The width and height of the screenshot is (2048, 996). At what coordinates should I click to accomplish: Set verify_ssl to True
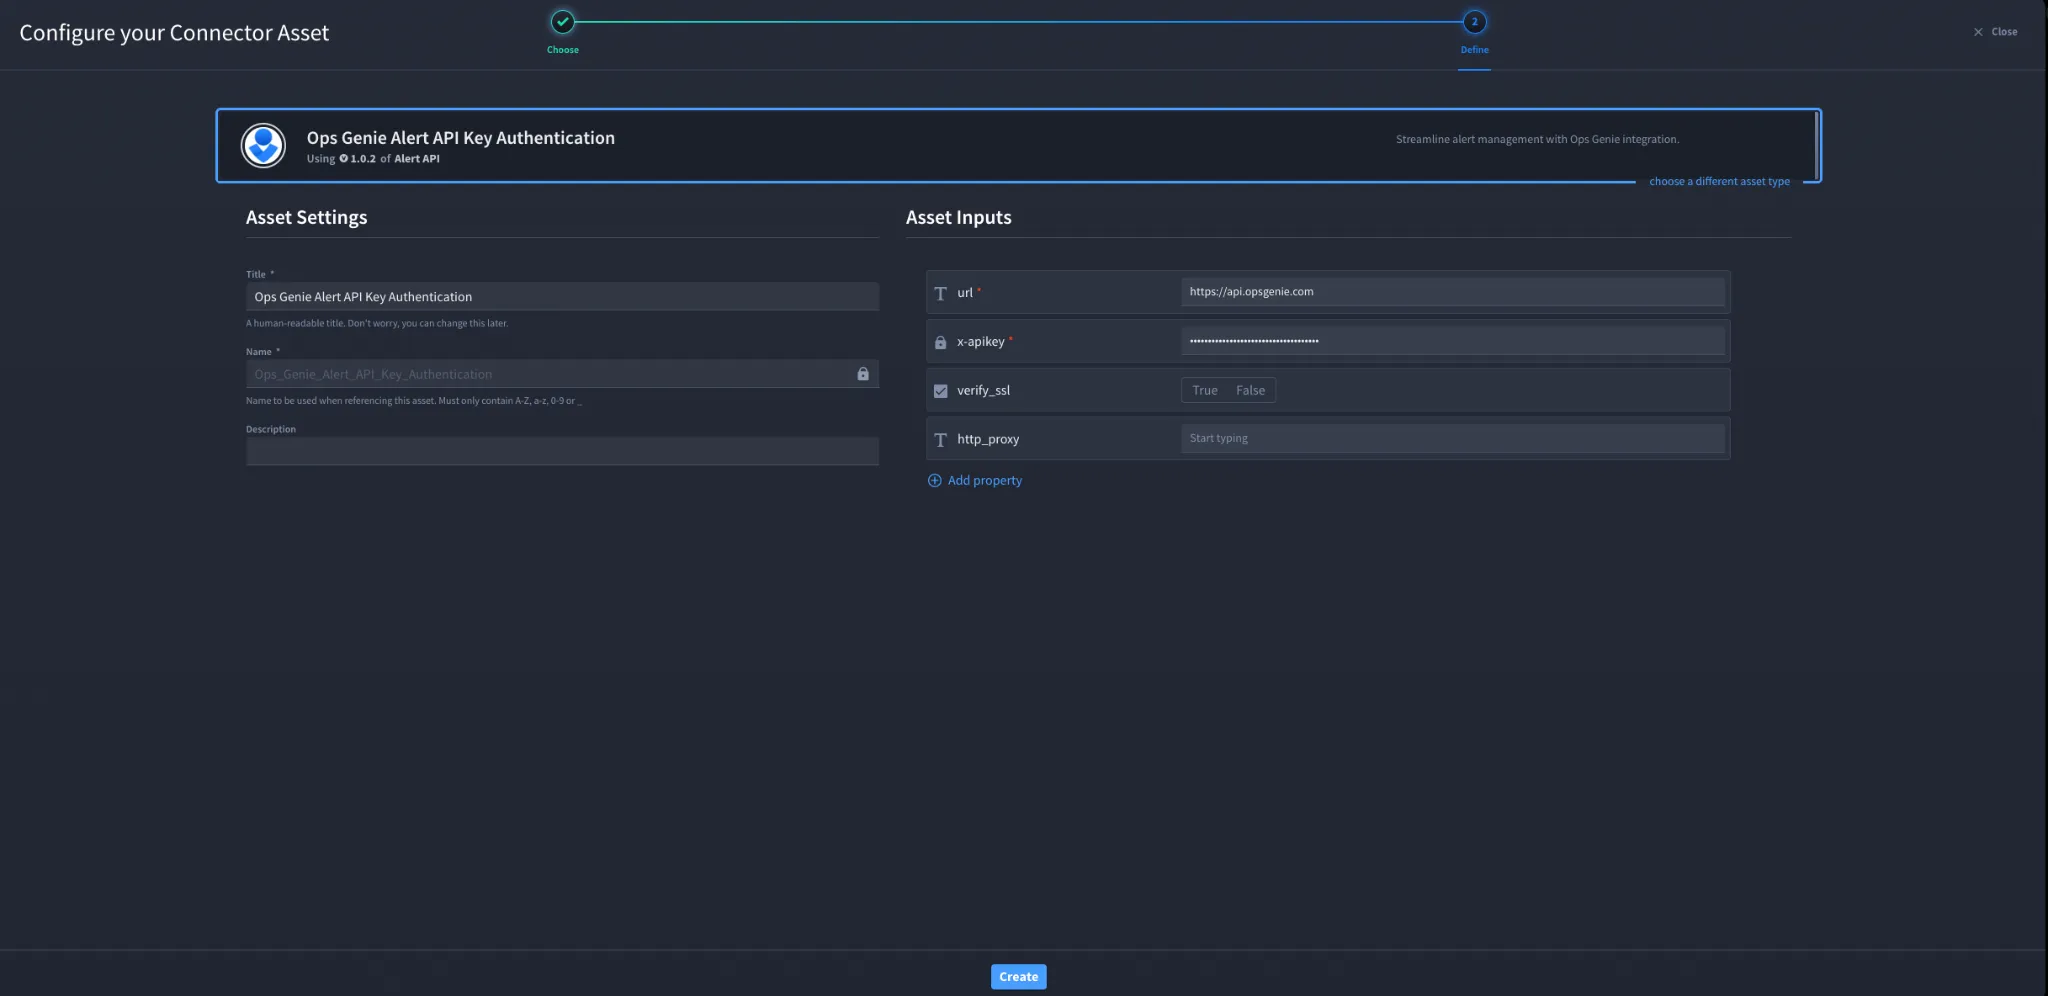pos(1205,390)
